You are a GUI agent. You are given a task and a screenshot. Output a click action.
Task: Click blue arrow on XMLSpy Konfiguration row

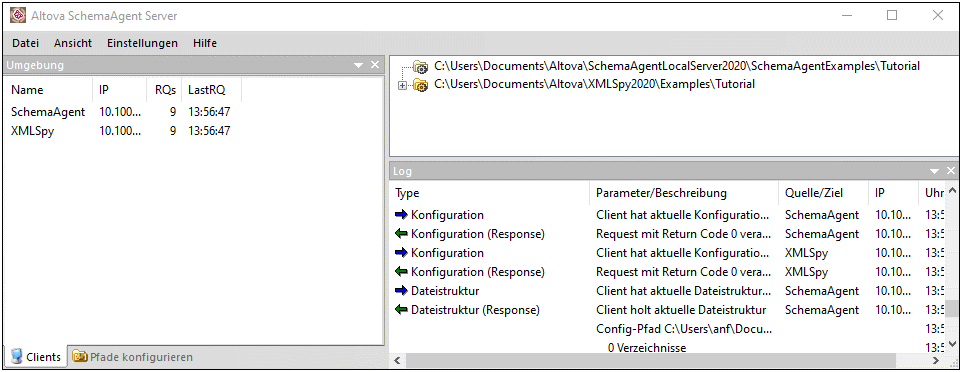point(401,253)
